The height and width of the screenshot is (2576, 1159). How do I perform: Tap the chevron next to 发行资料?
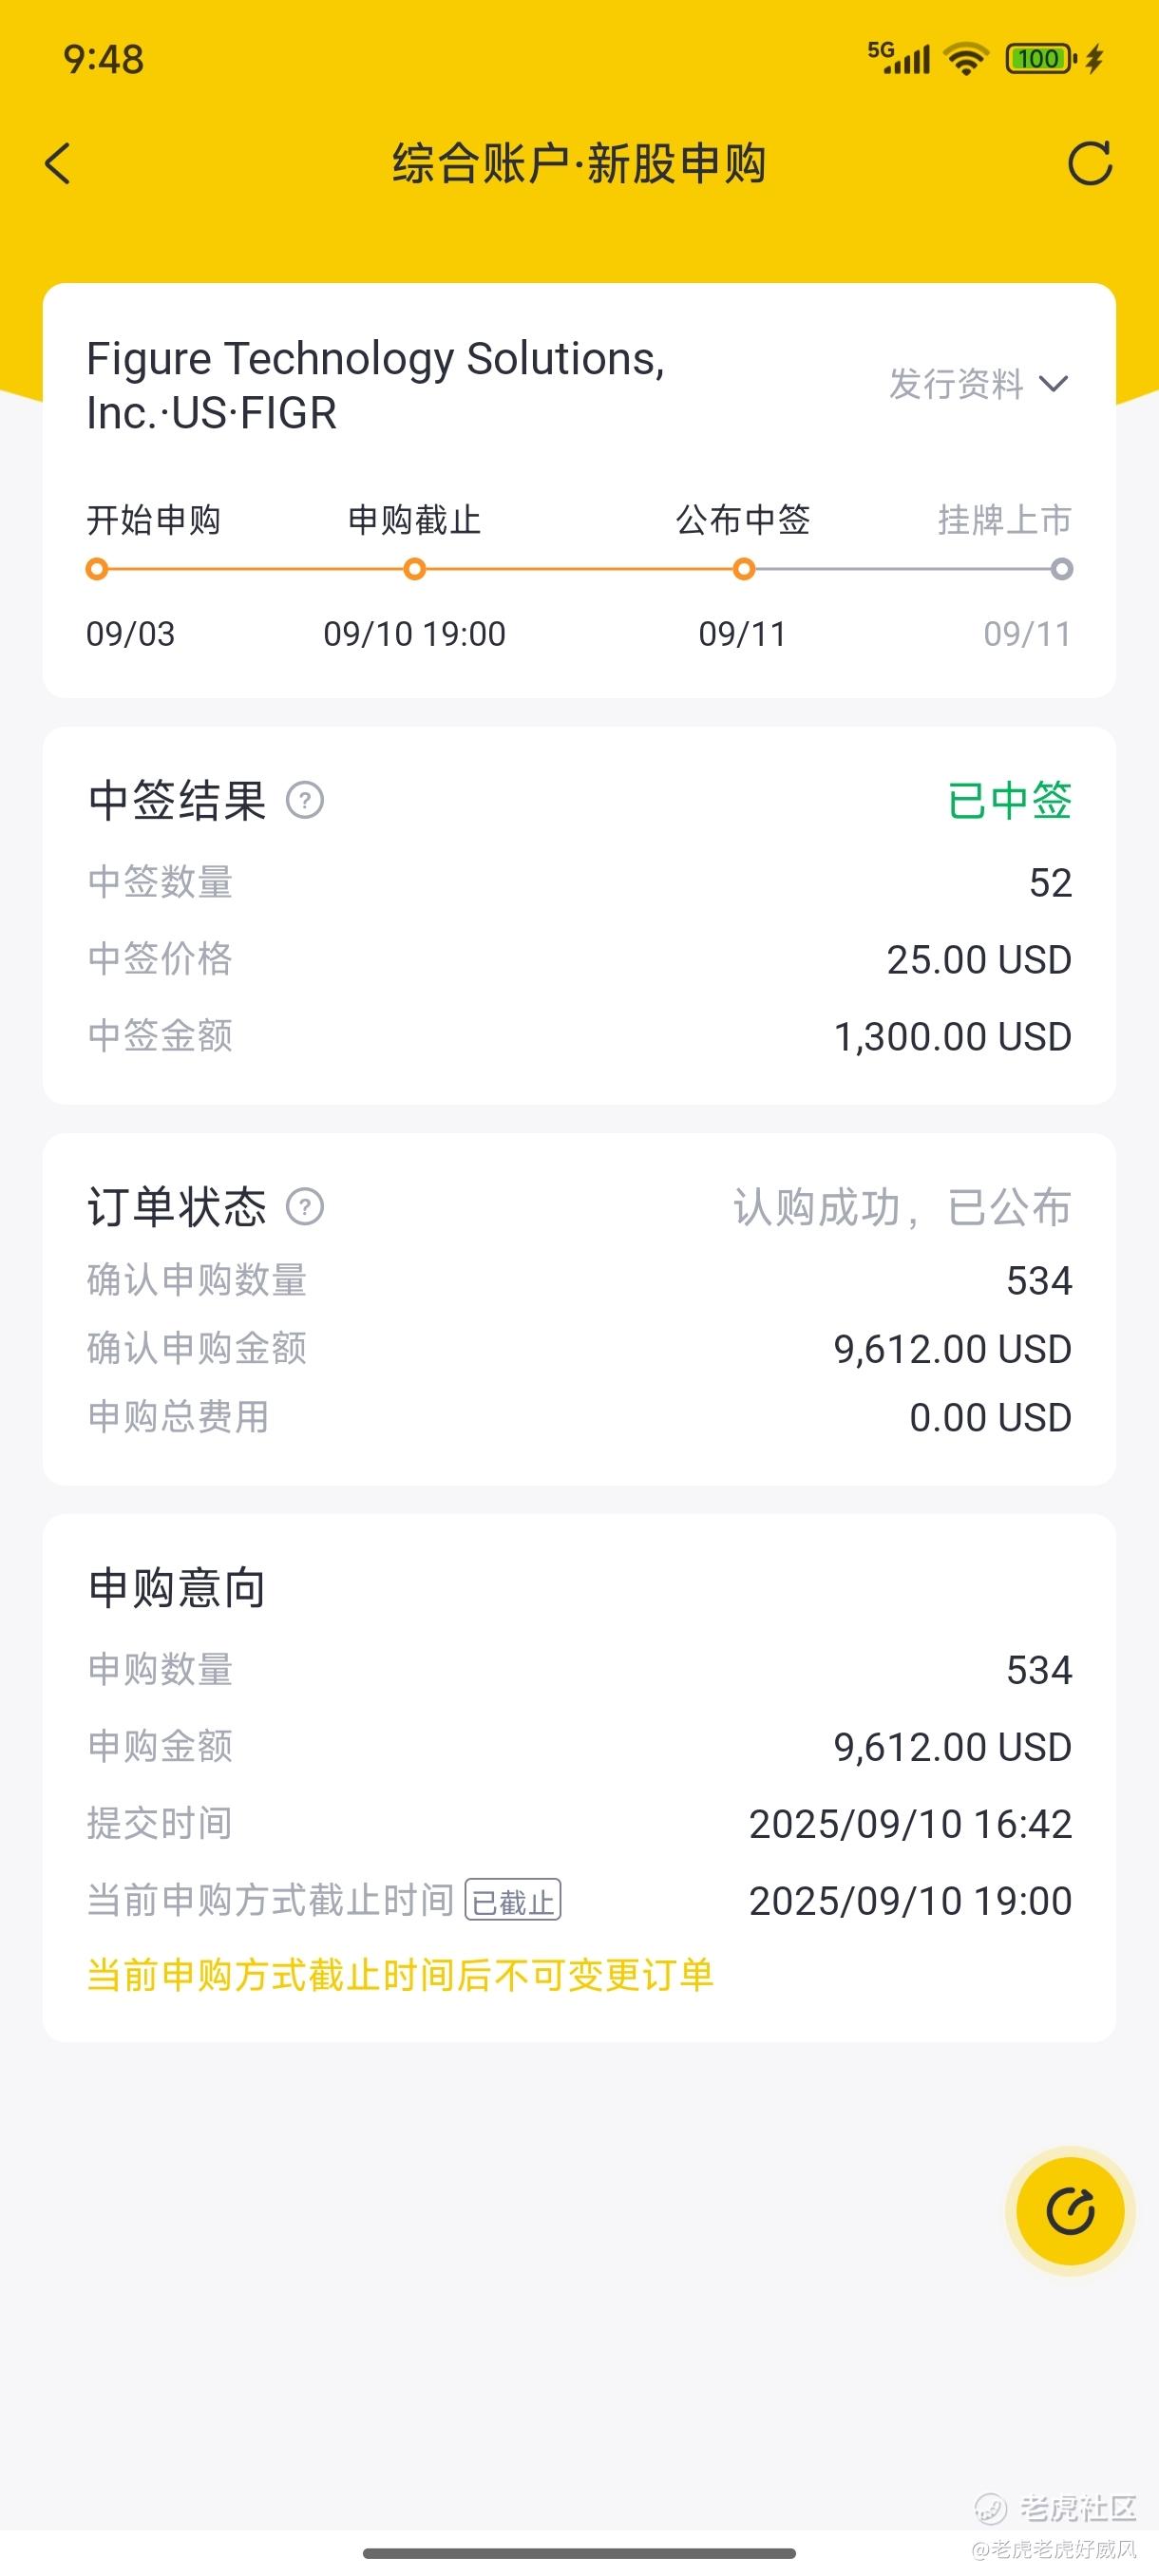[x=1053, y=384]
